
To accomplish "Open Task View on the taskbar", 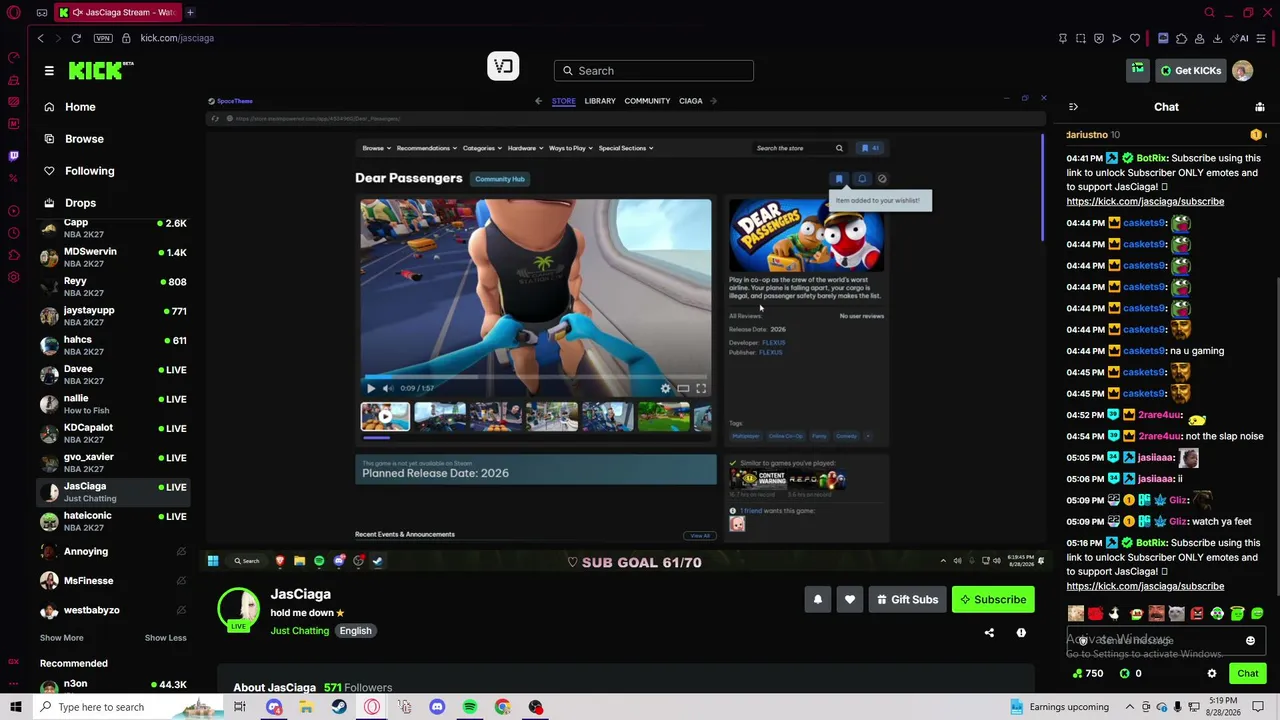I will (240, 707).
